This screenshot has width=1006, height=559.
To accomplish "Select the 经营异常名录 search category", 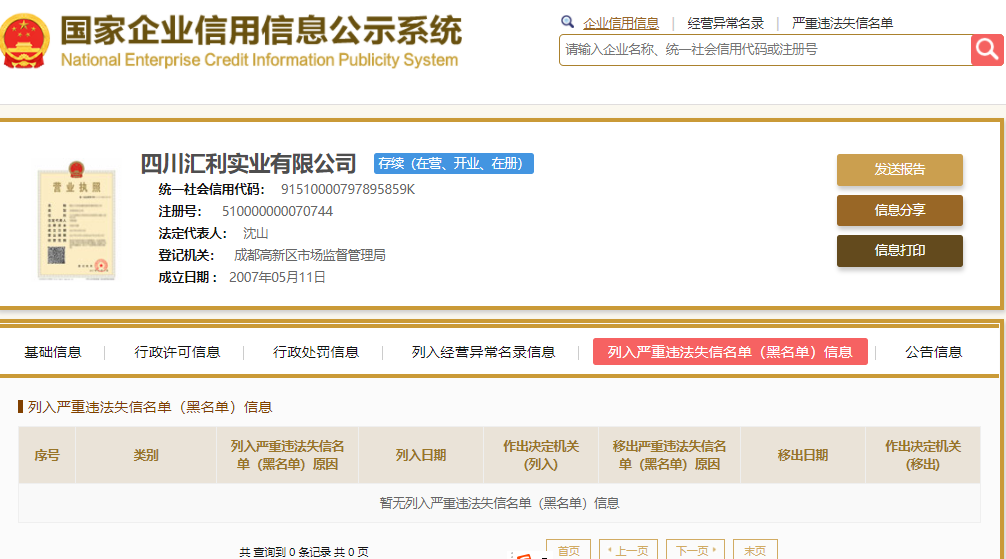I will (x=725, y=24).
